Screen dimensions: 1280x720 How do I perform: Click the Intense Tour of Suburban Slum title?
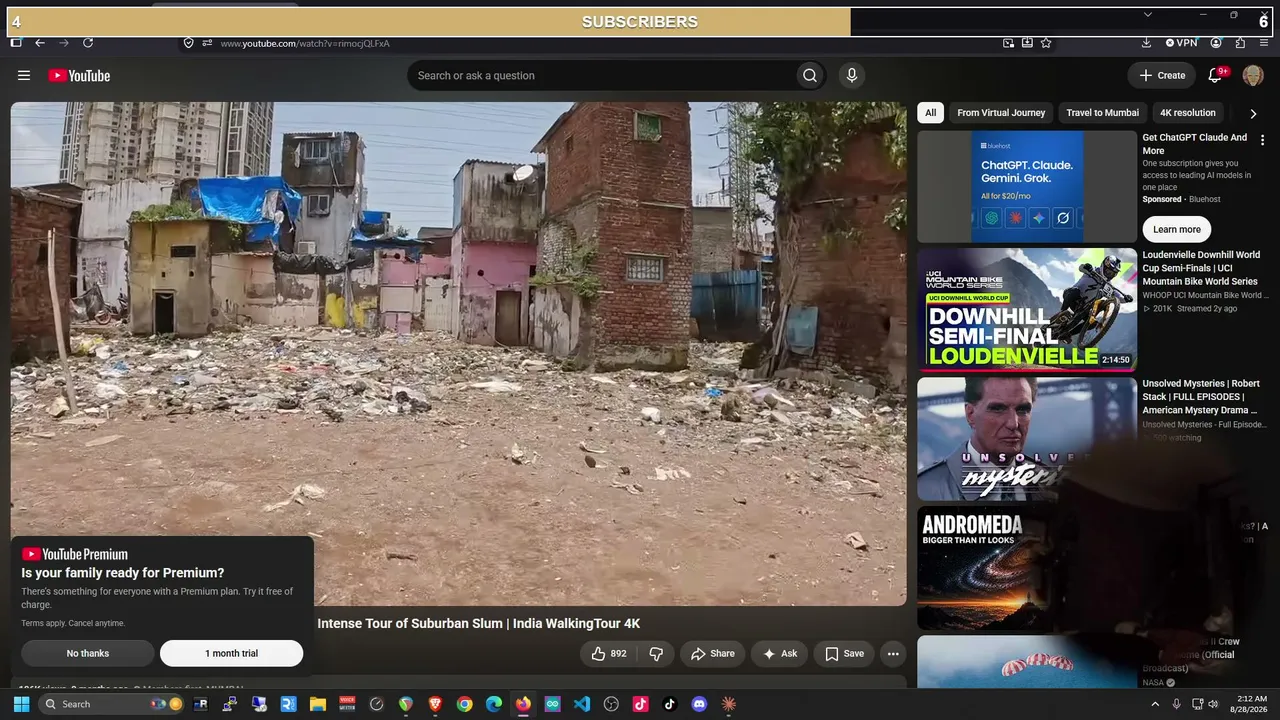click(479, 623)
